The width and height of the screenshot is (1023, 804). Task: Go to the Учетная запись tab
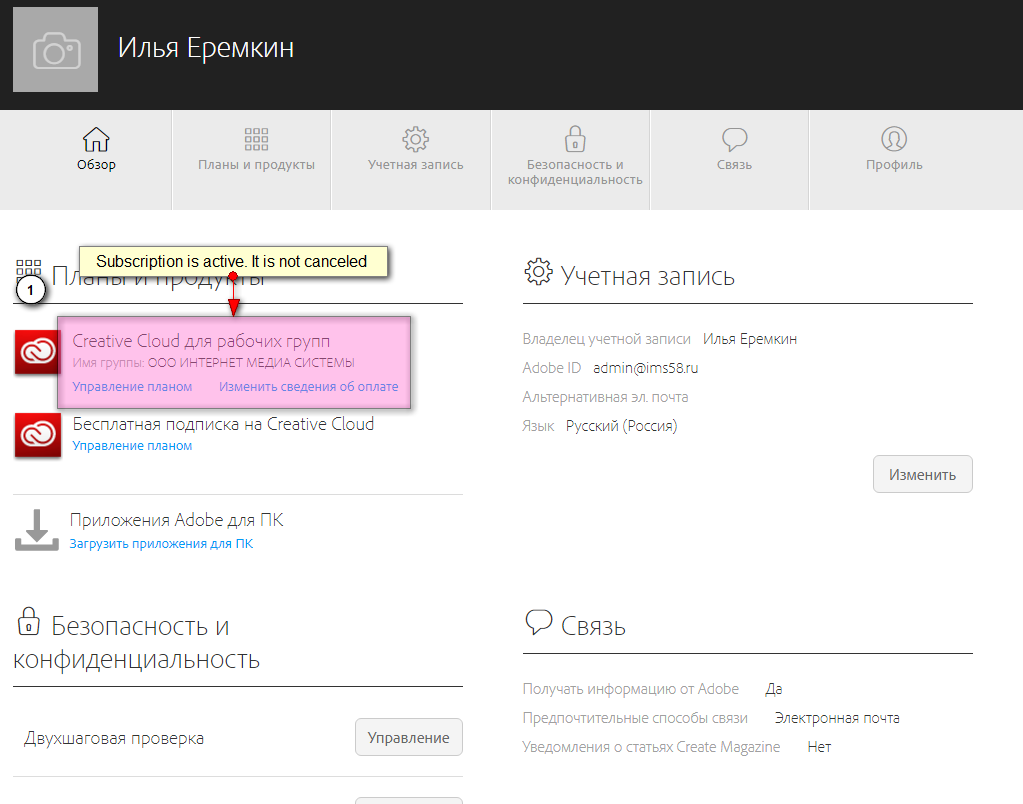pos(415,149)
